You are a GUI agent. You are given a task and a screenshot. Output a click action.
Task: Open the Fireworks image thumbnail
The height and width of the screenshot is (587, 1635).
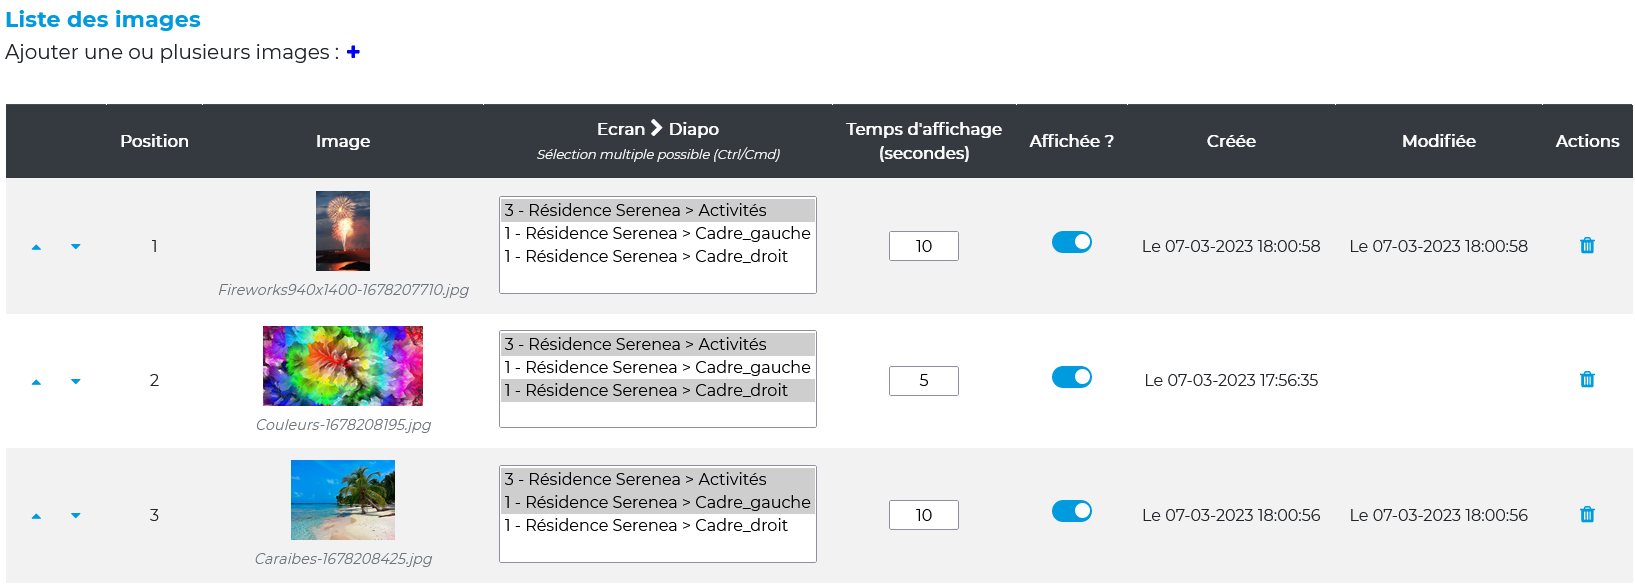click(343, 231)
